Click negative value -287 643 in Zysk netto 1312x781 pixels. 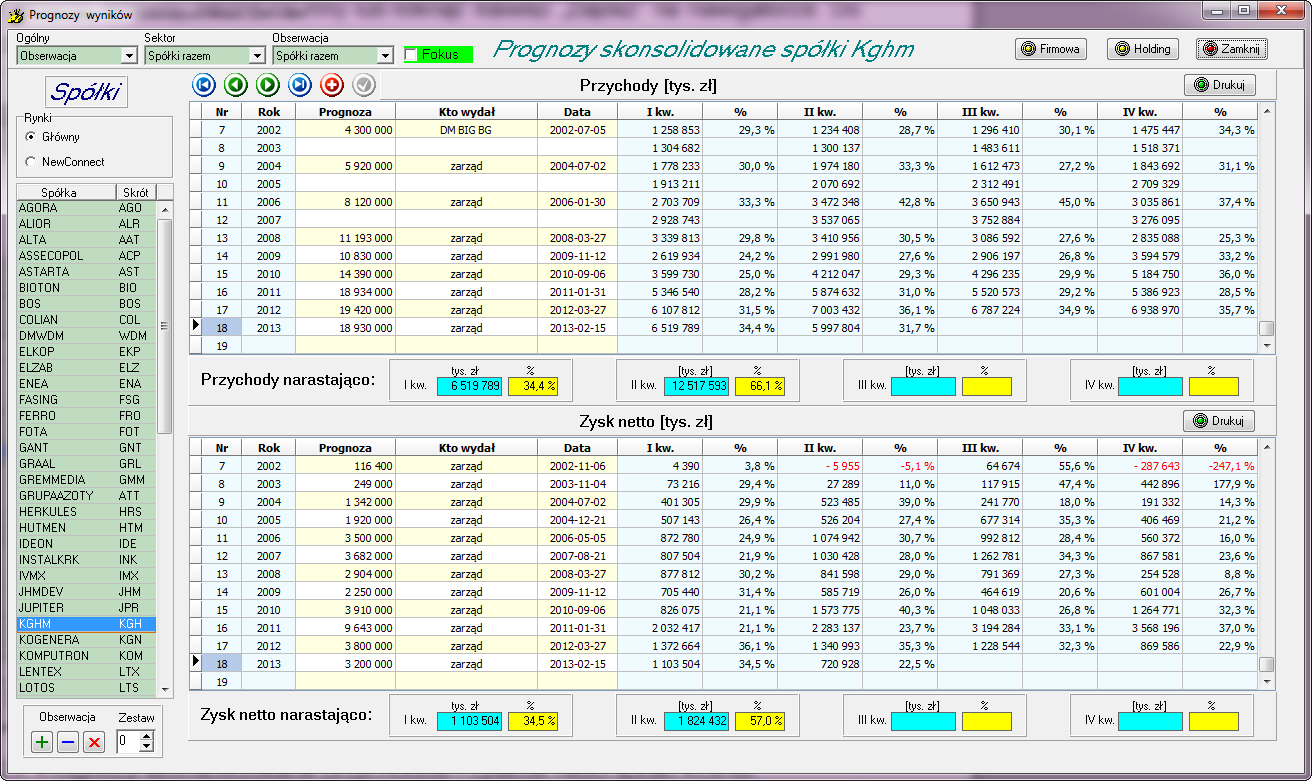point(1140,466)
